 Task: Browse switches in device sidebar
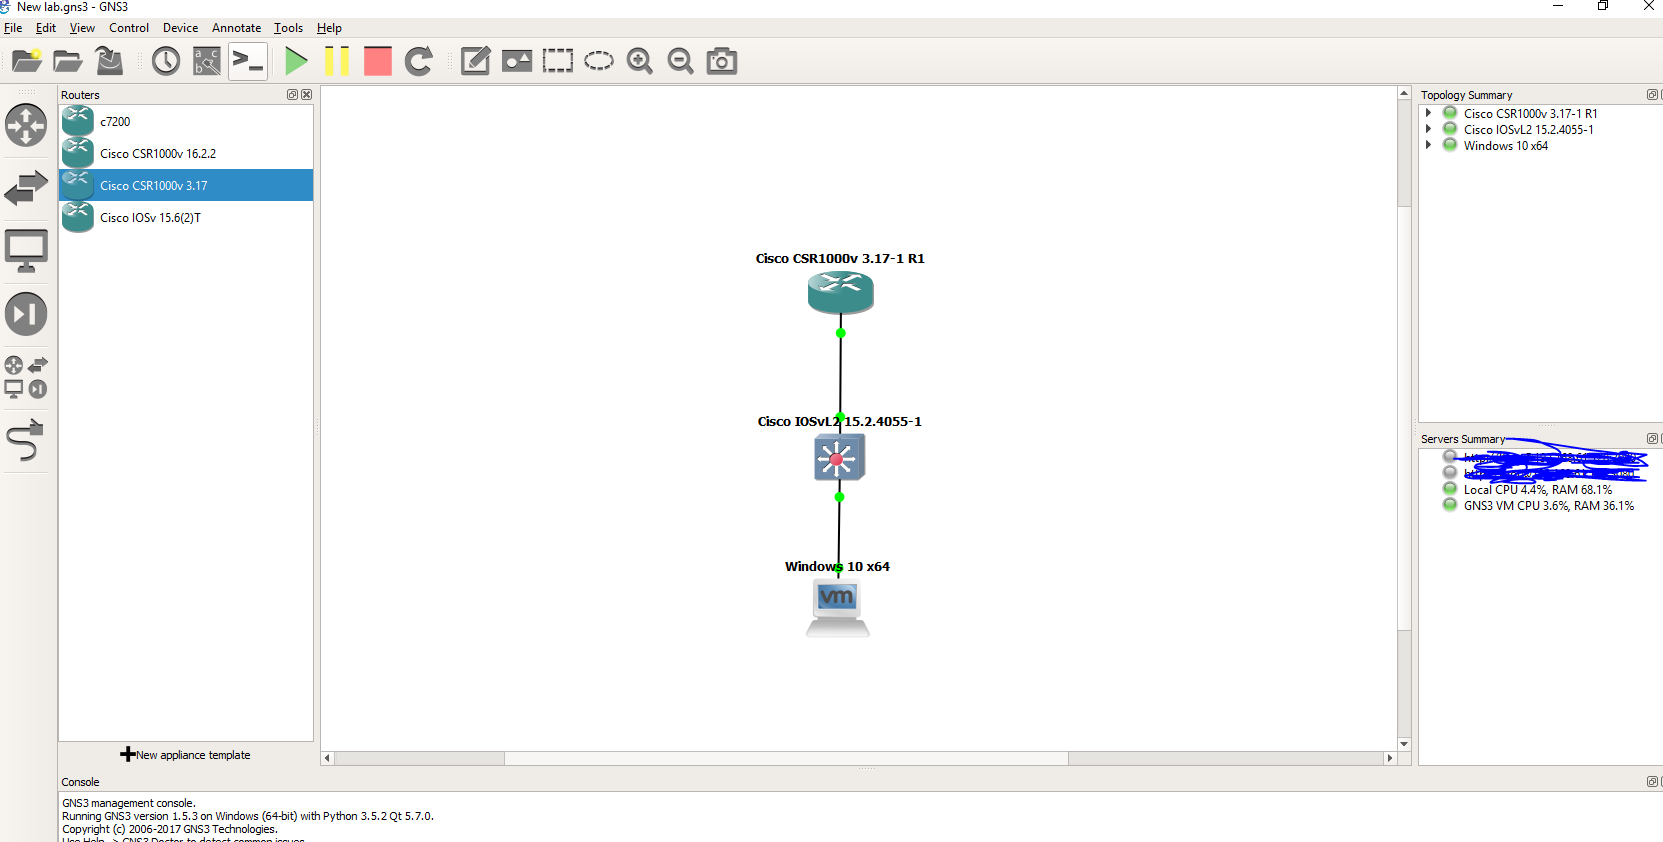tap(26, 188)
